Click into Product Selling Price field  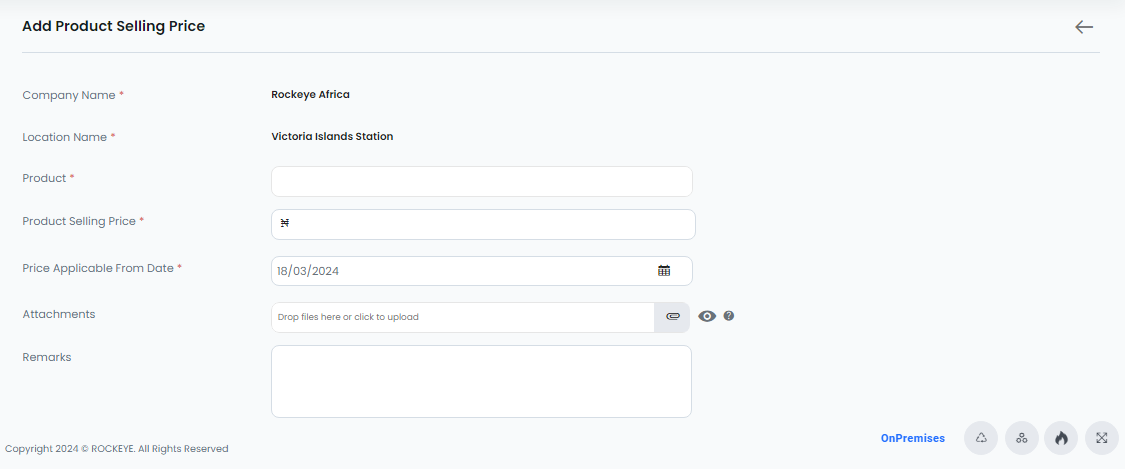(x=483, y=224)
